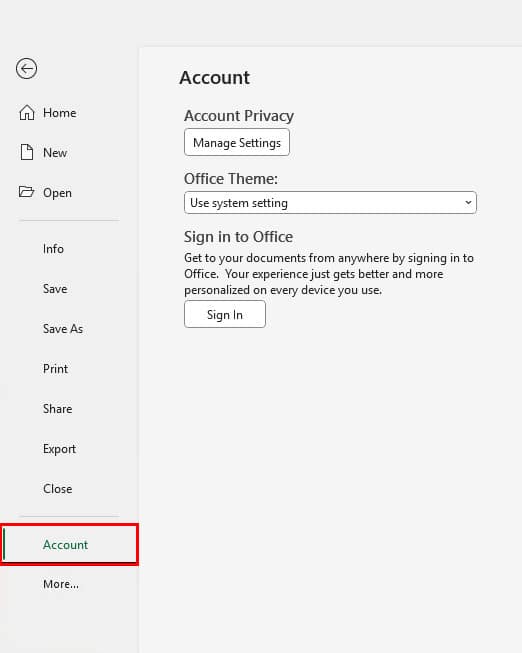Click the back arrow circle icon
This screenshot has height=653, width=522.
[x=26, y=68]
